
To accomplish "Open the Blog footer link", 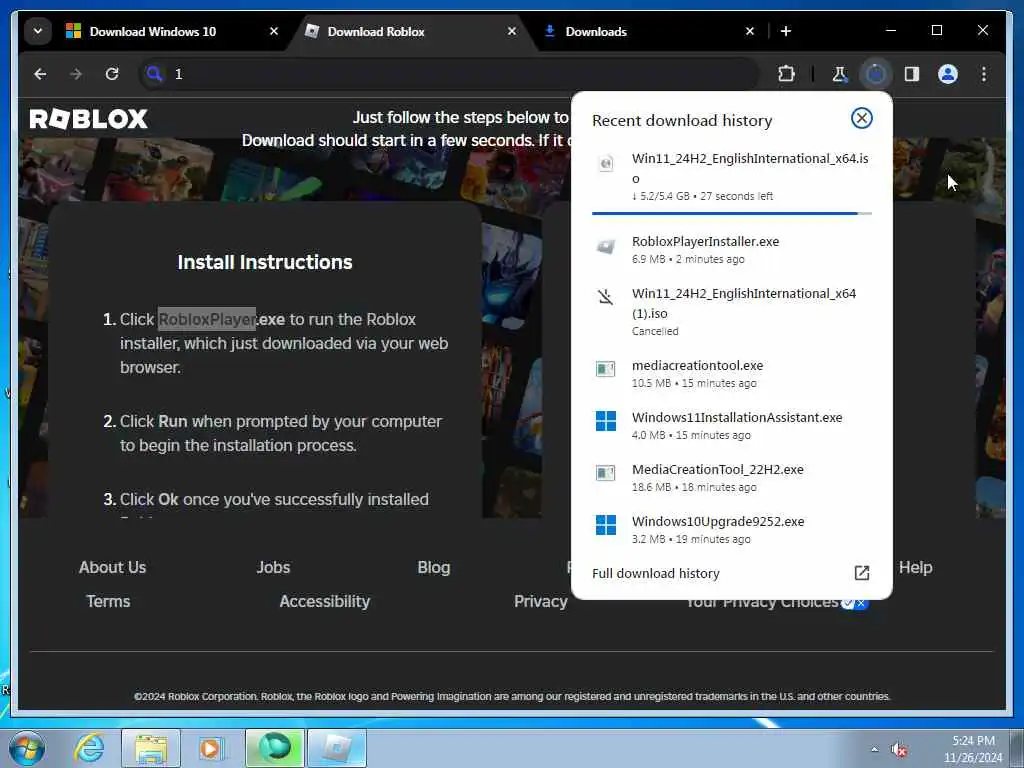I will coord(434,568).
